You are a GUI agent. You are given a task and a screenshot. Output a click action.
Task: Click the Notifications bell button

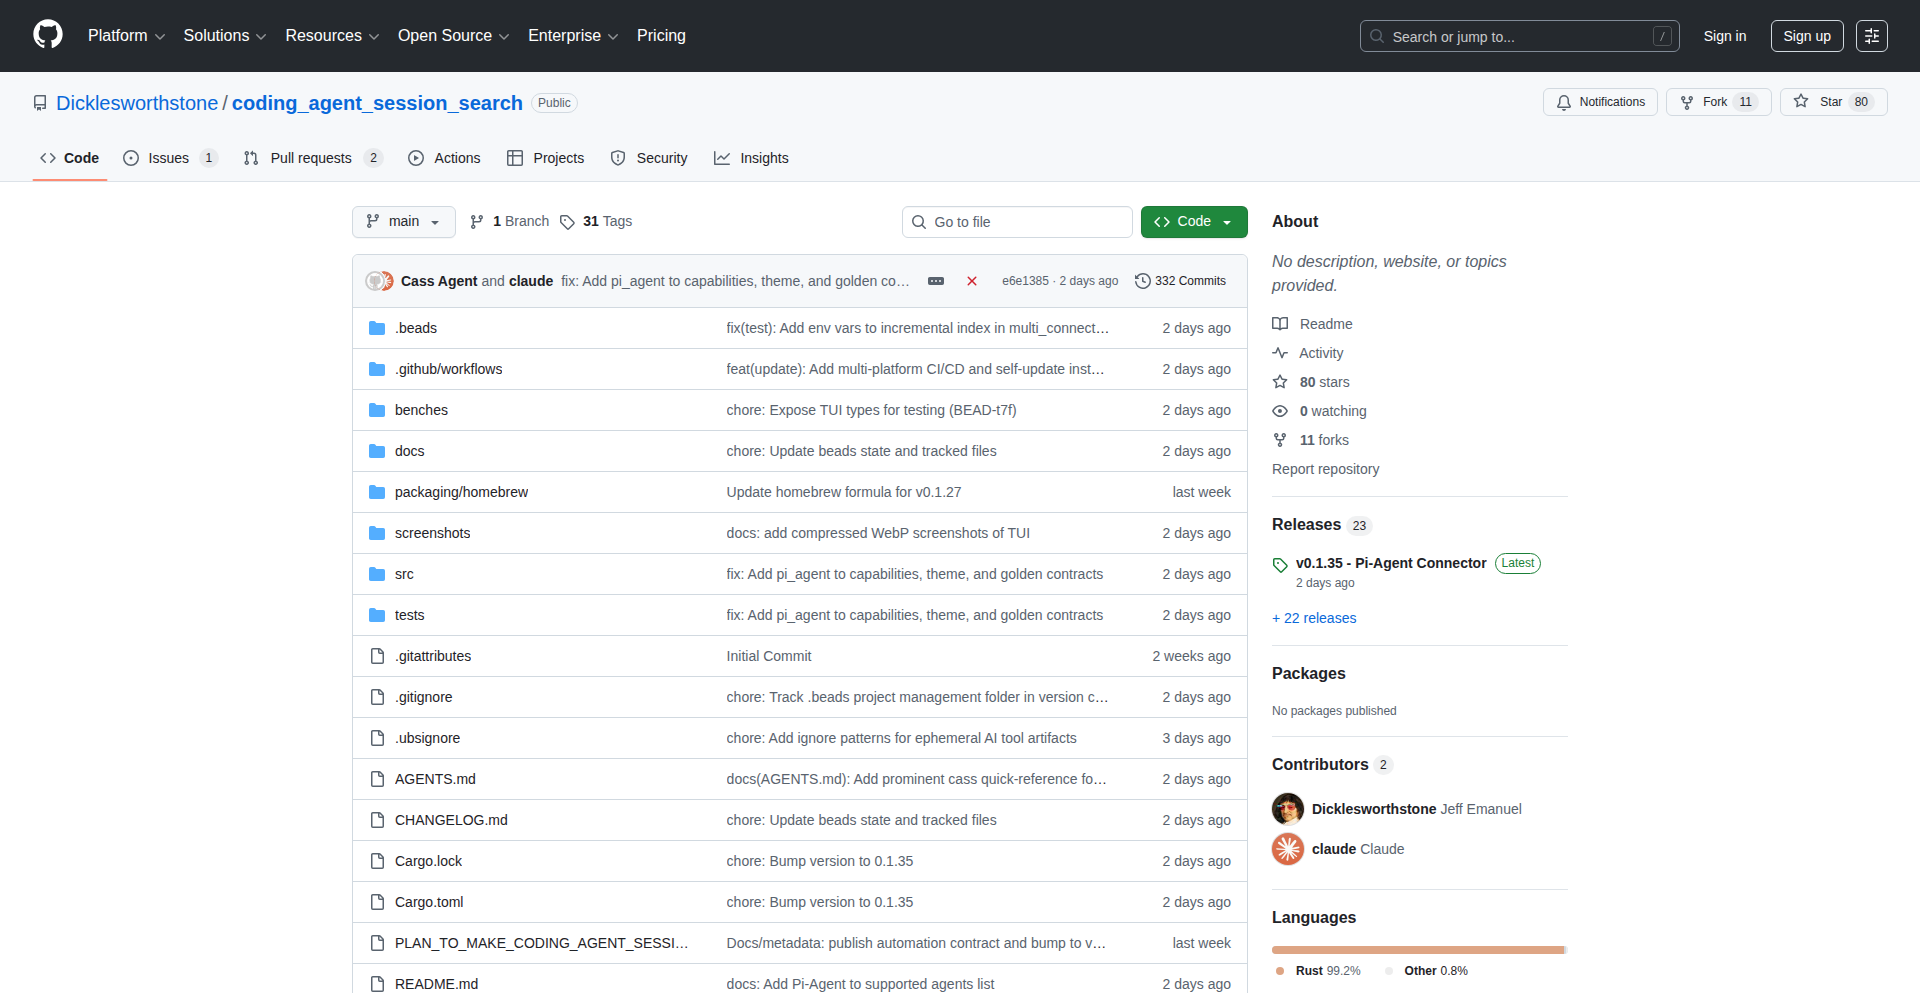[x=1600, y=102]
